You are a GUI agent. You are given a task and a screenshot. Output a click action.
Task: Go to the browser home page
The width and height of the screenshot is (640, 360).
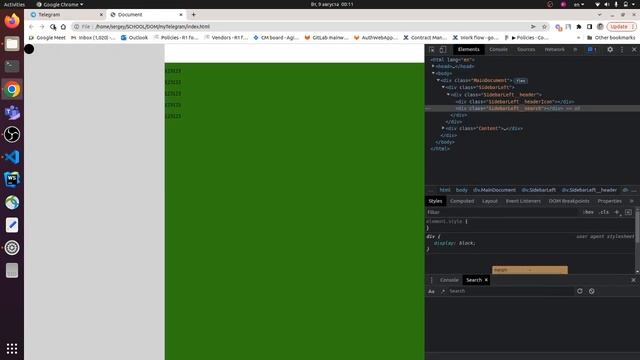(x=63, y=27)
